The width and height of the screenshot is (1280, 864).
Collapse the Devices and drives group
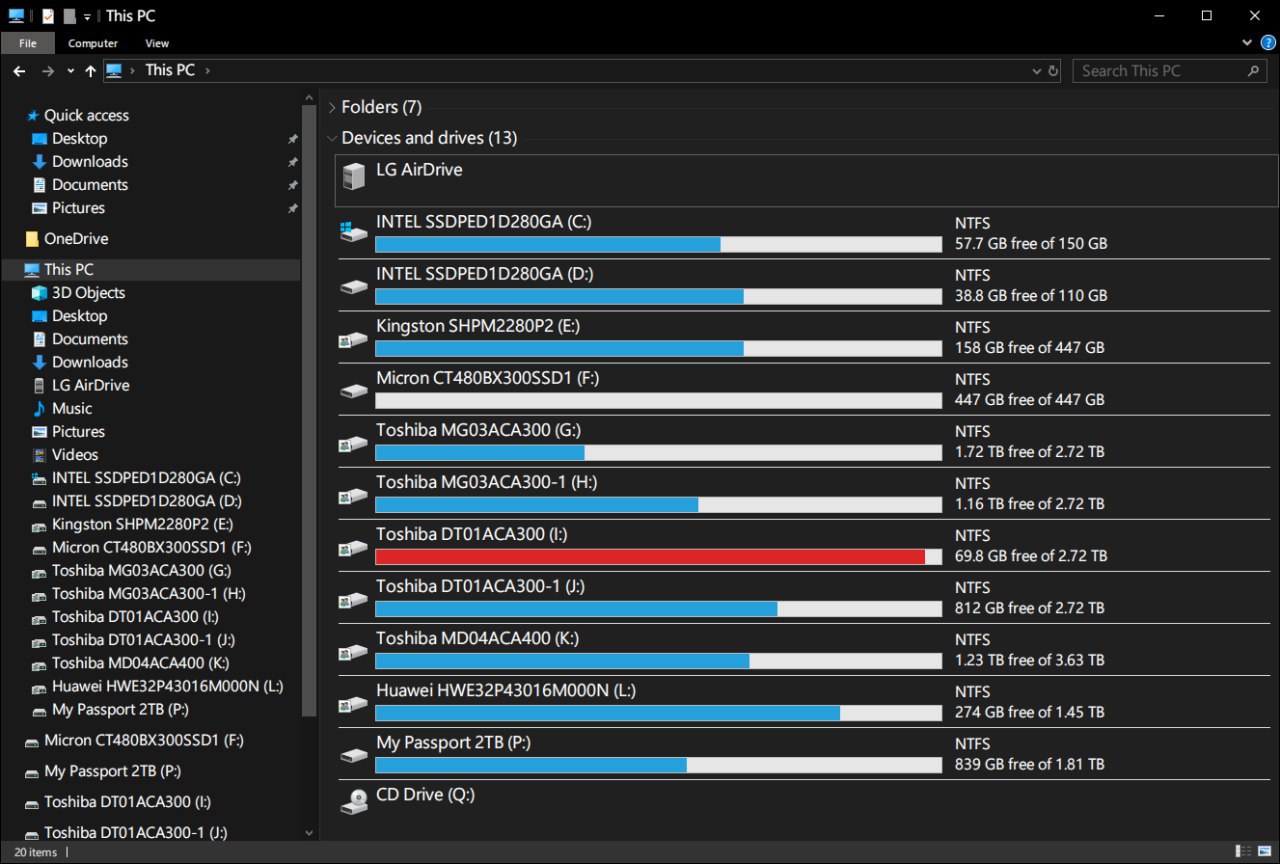click(x=332, y=138)
